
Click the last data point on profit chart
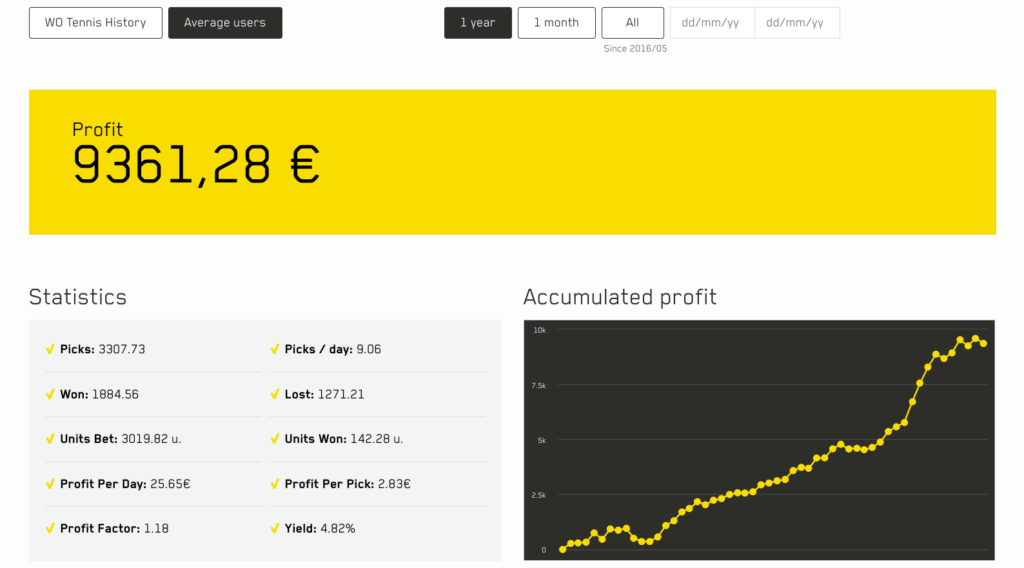click(x=984, y=344)
